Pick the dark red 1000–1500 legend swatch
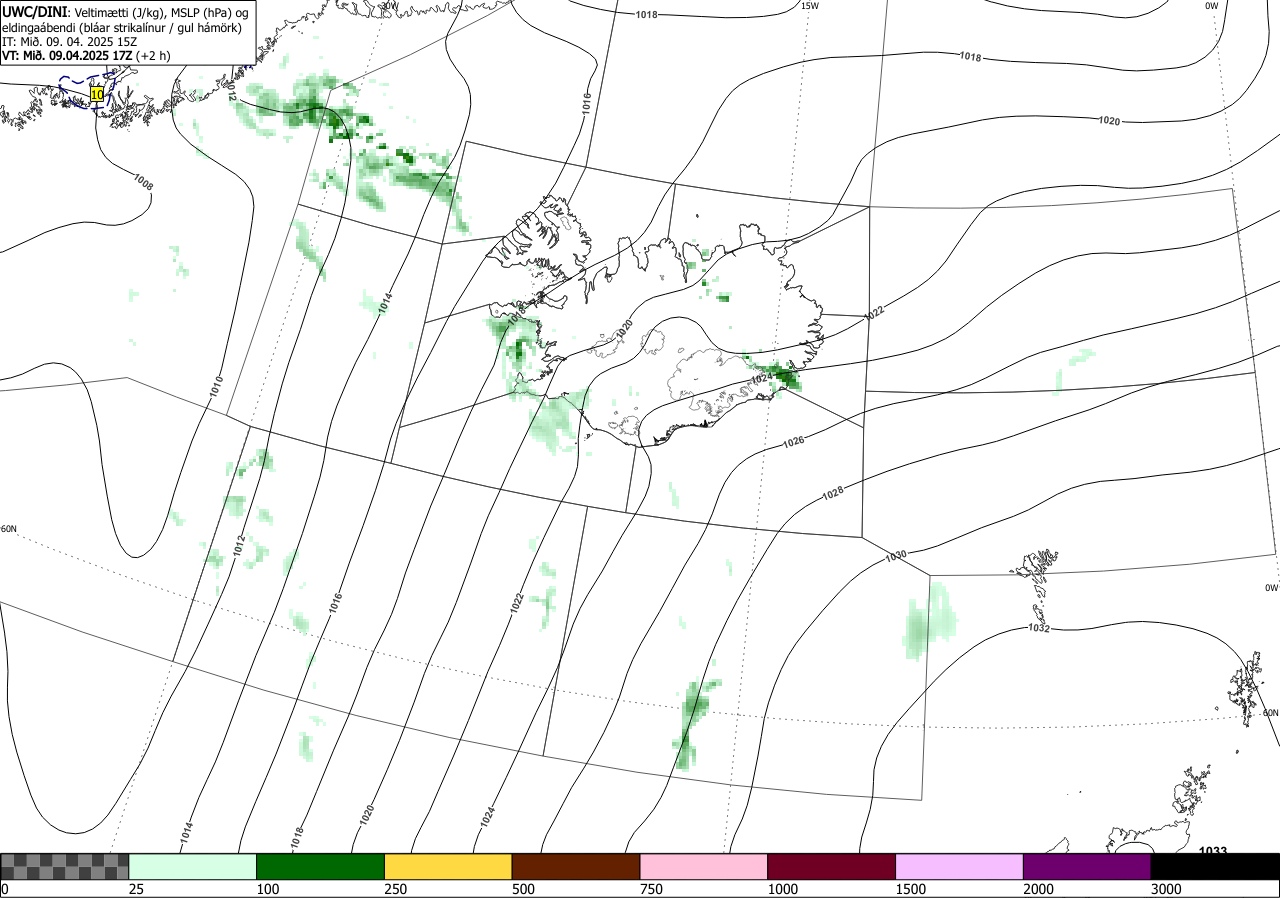Viewport: 1280px width, 898px height. (x=832, y=866)
